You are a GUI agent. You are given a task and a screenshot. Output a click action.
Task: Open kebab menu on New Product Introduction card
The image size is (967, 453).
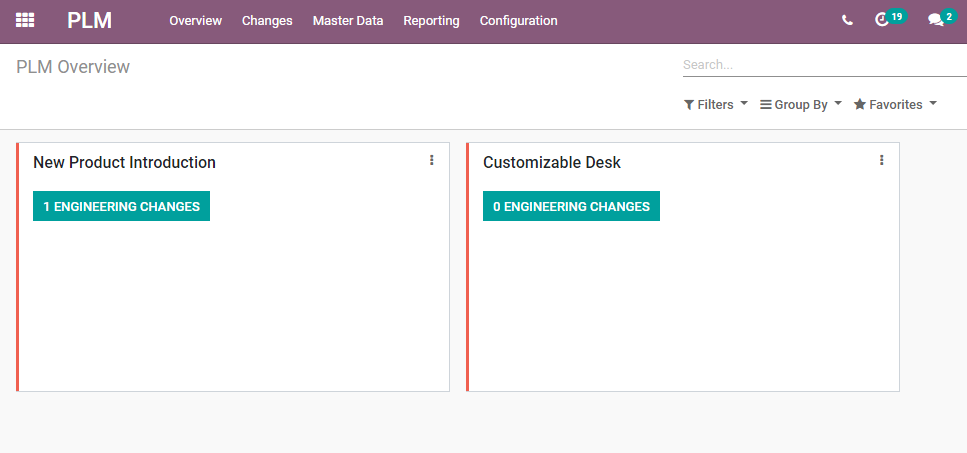coord(432,160)
